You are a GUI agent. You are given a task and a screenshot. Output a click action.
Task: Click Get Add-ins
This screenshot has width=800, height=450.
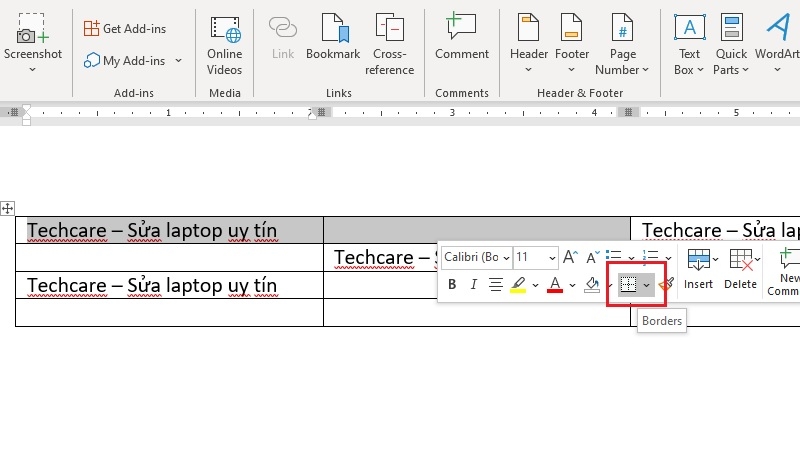click(125, 29)
